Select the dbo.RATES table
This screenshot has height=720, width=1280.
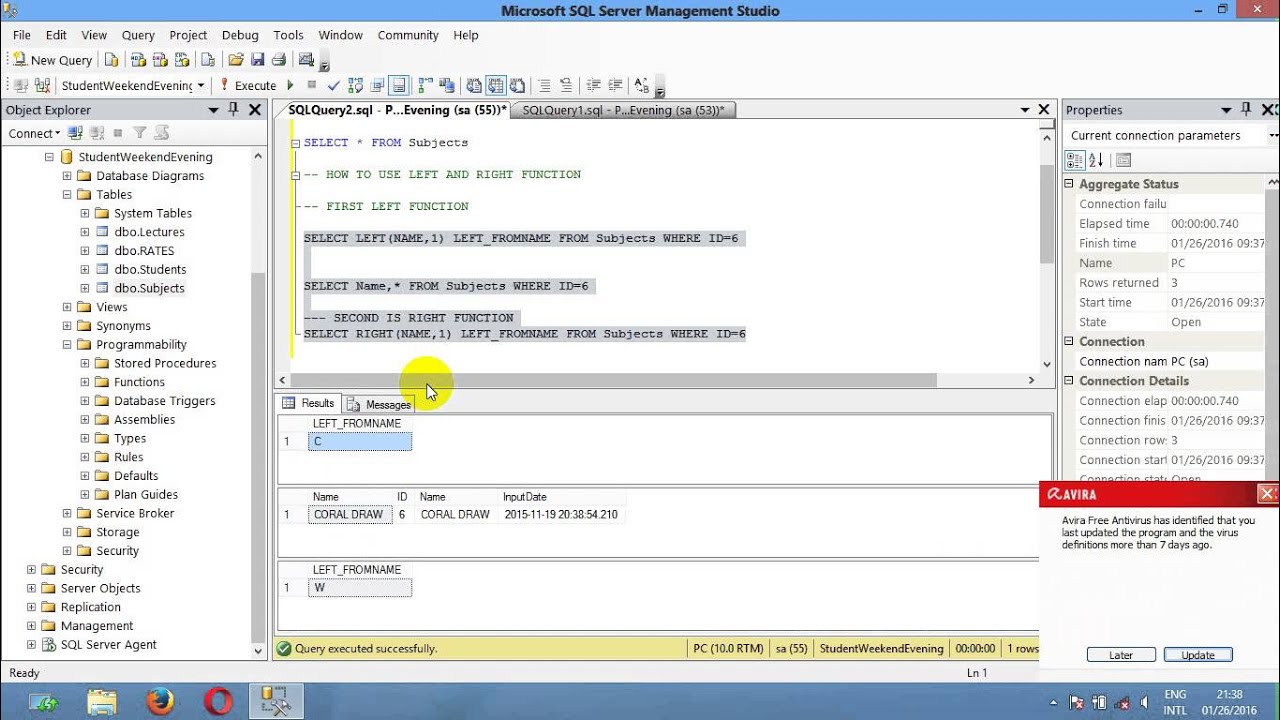coord(144,251)
